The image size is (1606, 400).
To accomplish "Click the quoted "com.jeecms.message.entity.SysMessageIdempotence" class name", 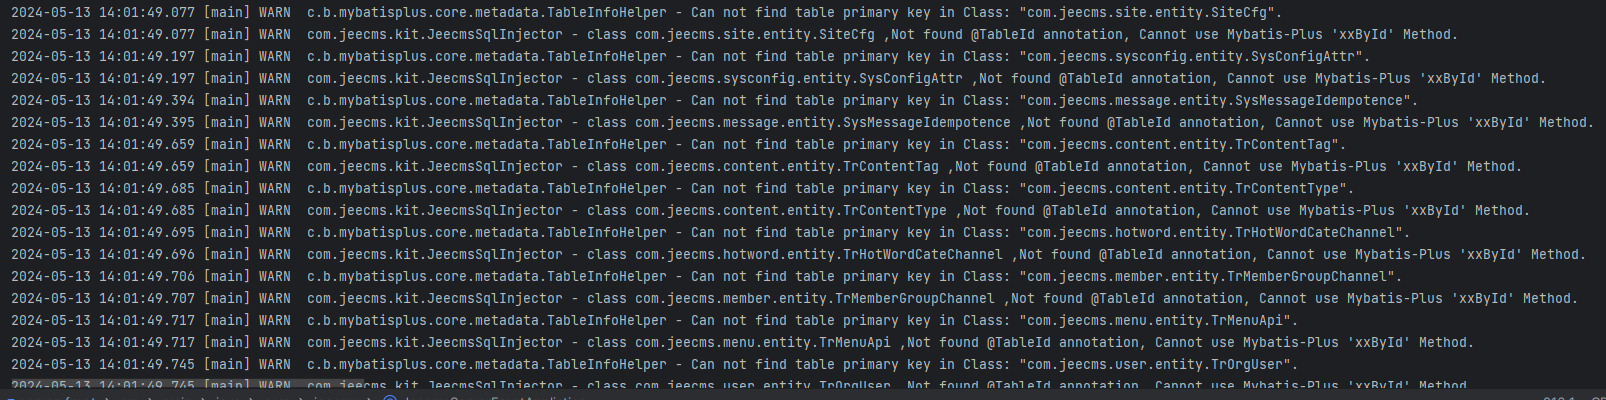I will 1217,100.
